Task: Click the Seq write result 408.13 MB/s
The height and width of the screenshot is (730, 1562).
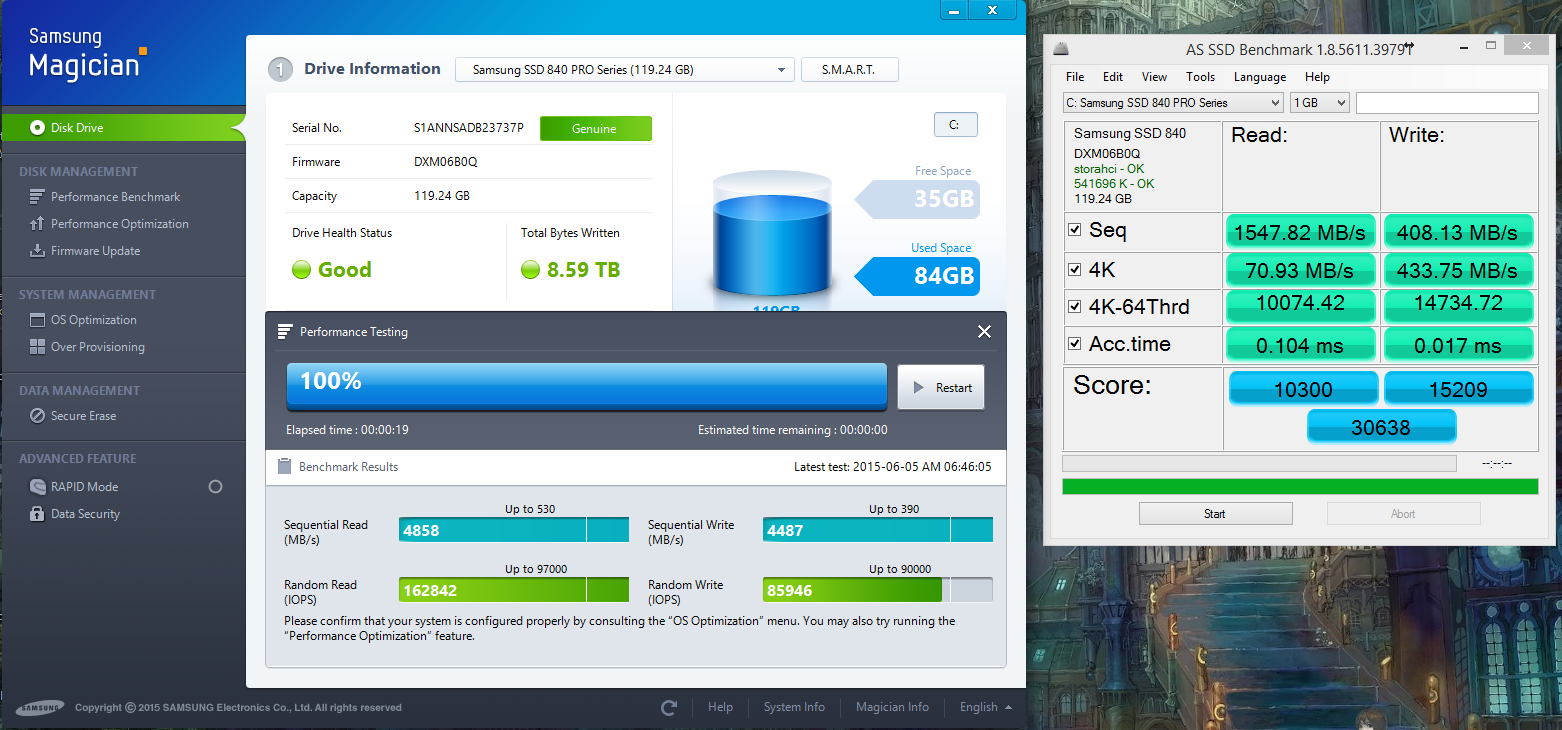Action: click(1458, 232)
